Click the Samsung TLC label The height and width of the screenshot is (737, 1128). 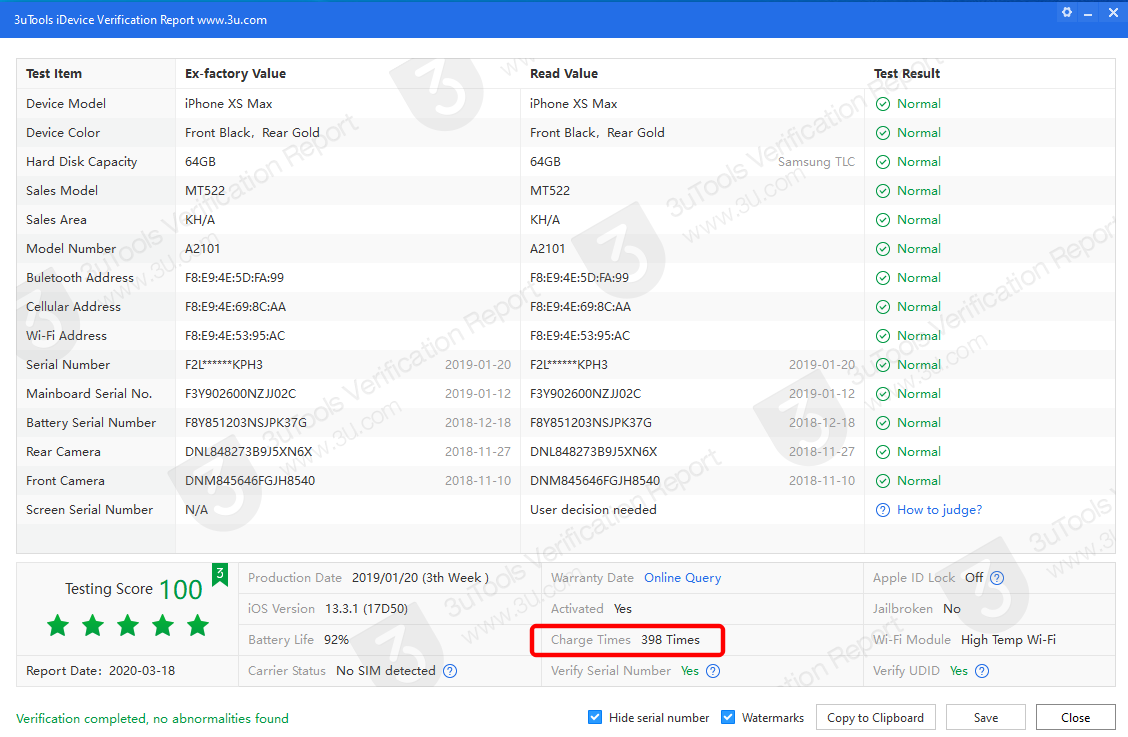(817, 162)
